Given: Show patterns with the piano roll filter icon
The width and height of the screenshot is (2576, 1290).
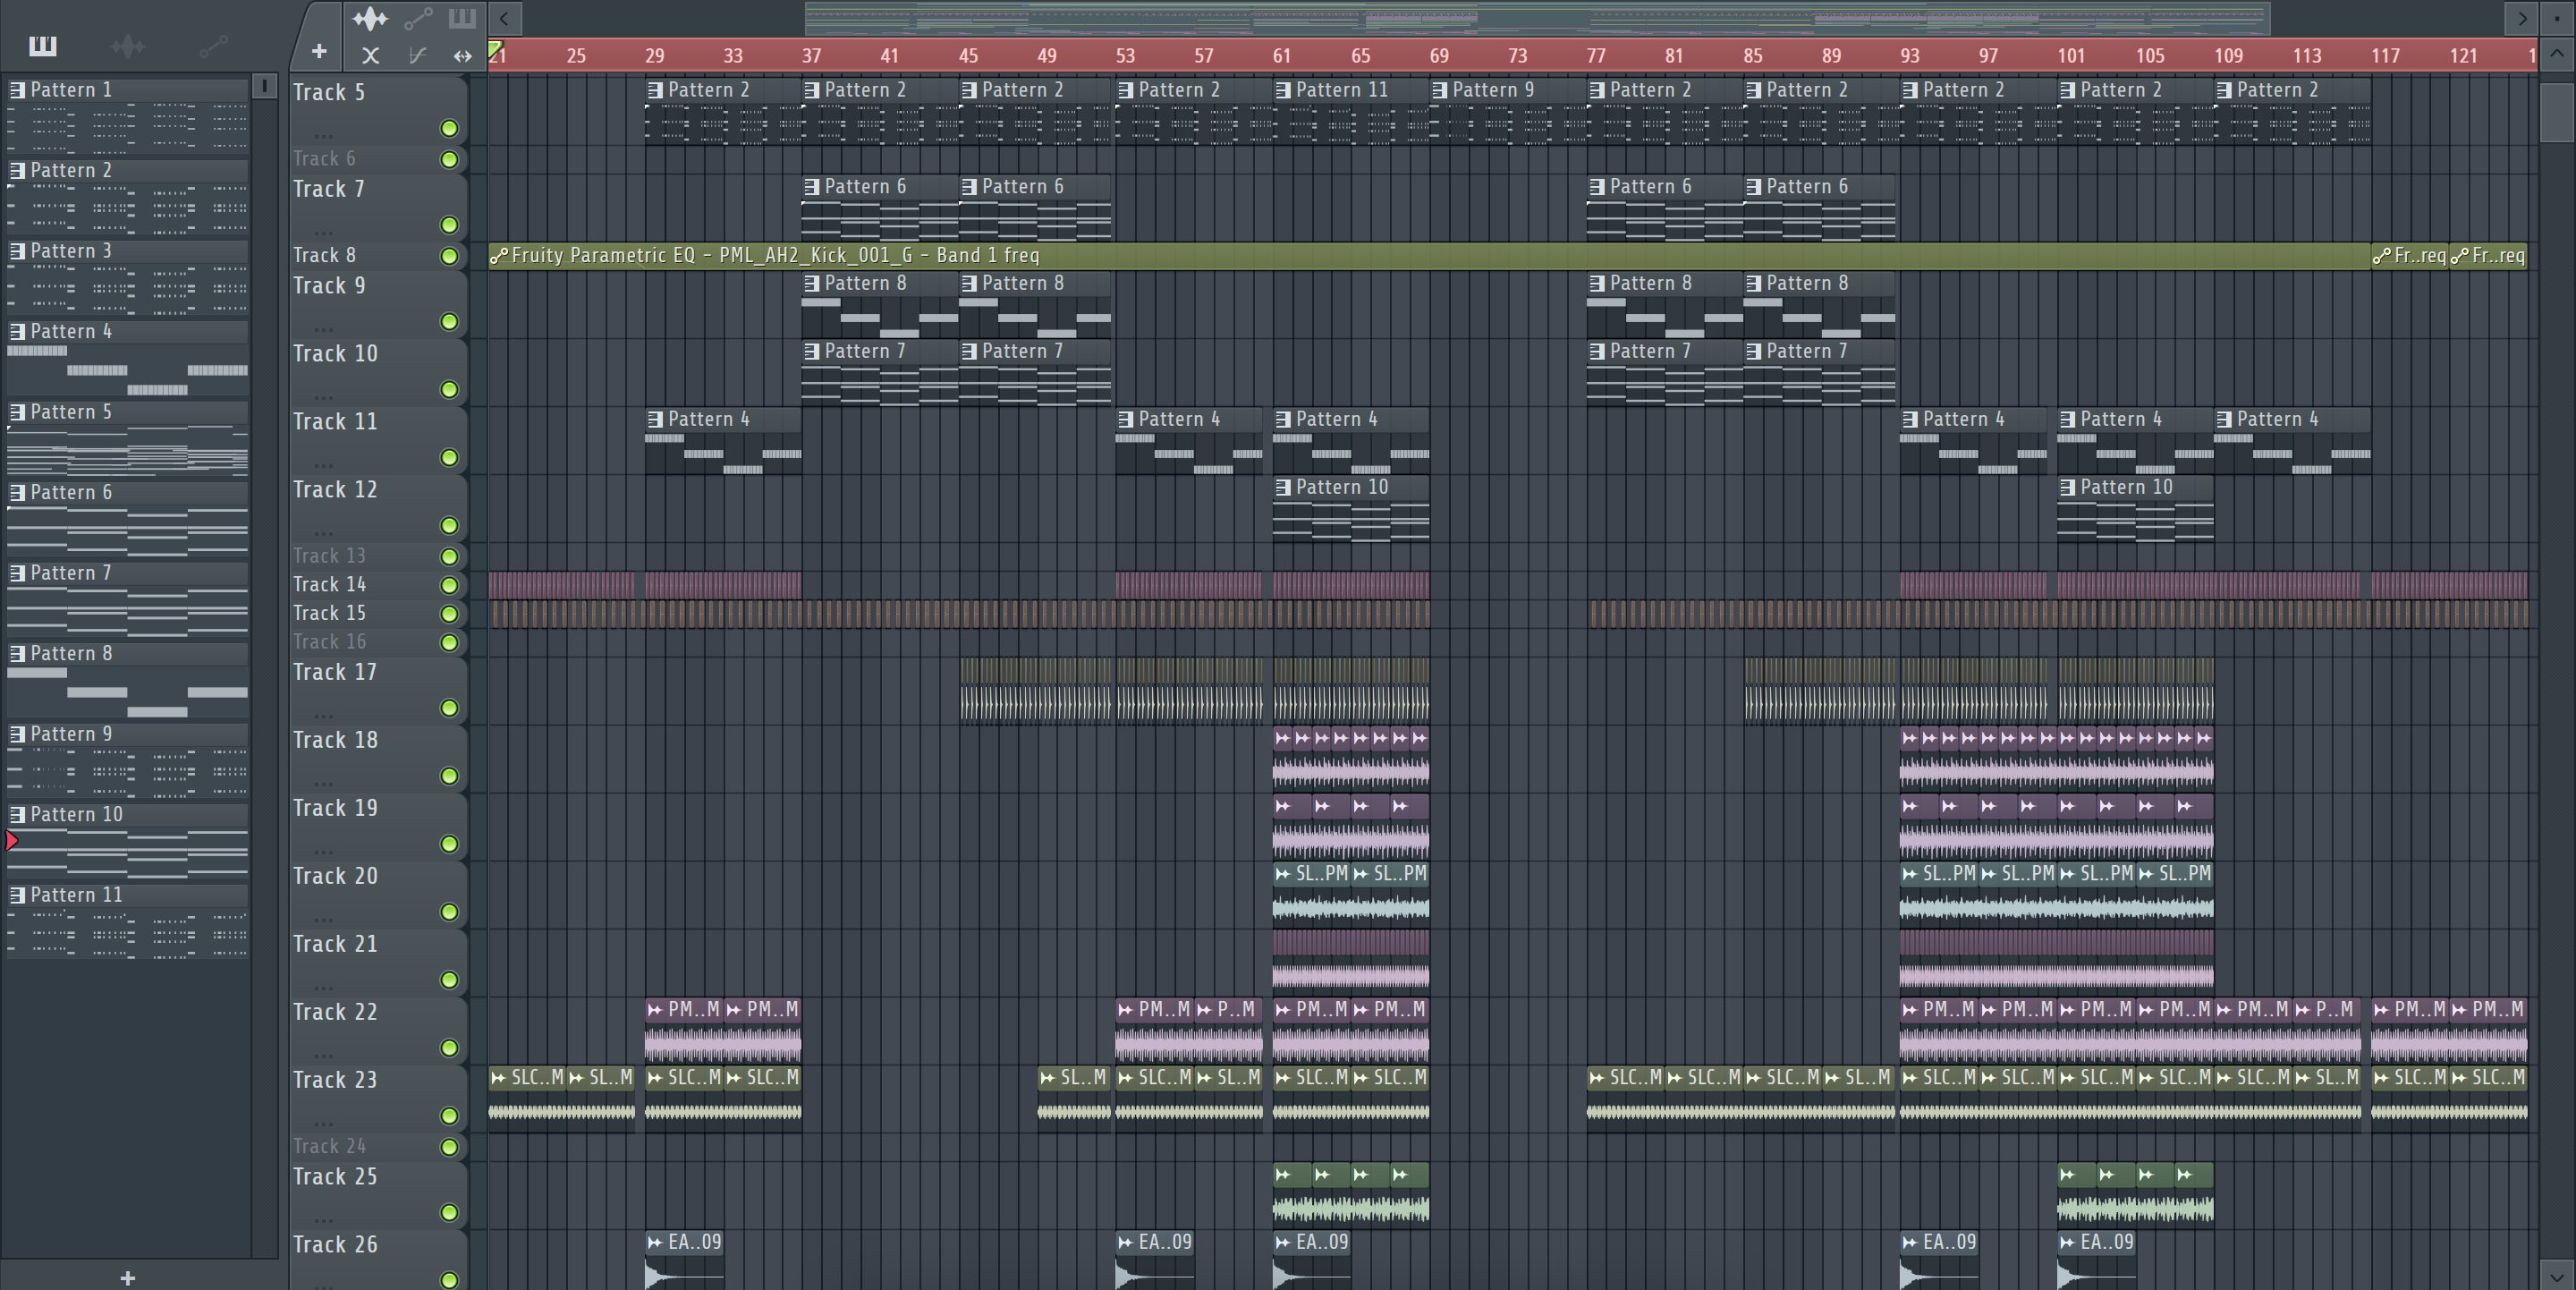Looking at the screenshot, I should (42, 46).
